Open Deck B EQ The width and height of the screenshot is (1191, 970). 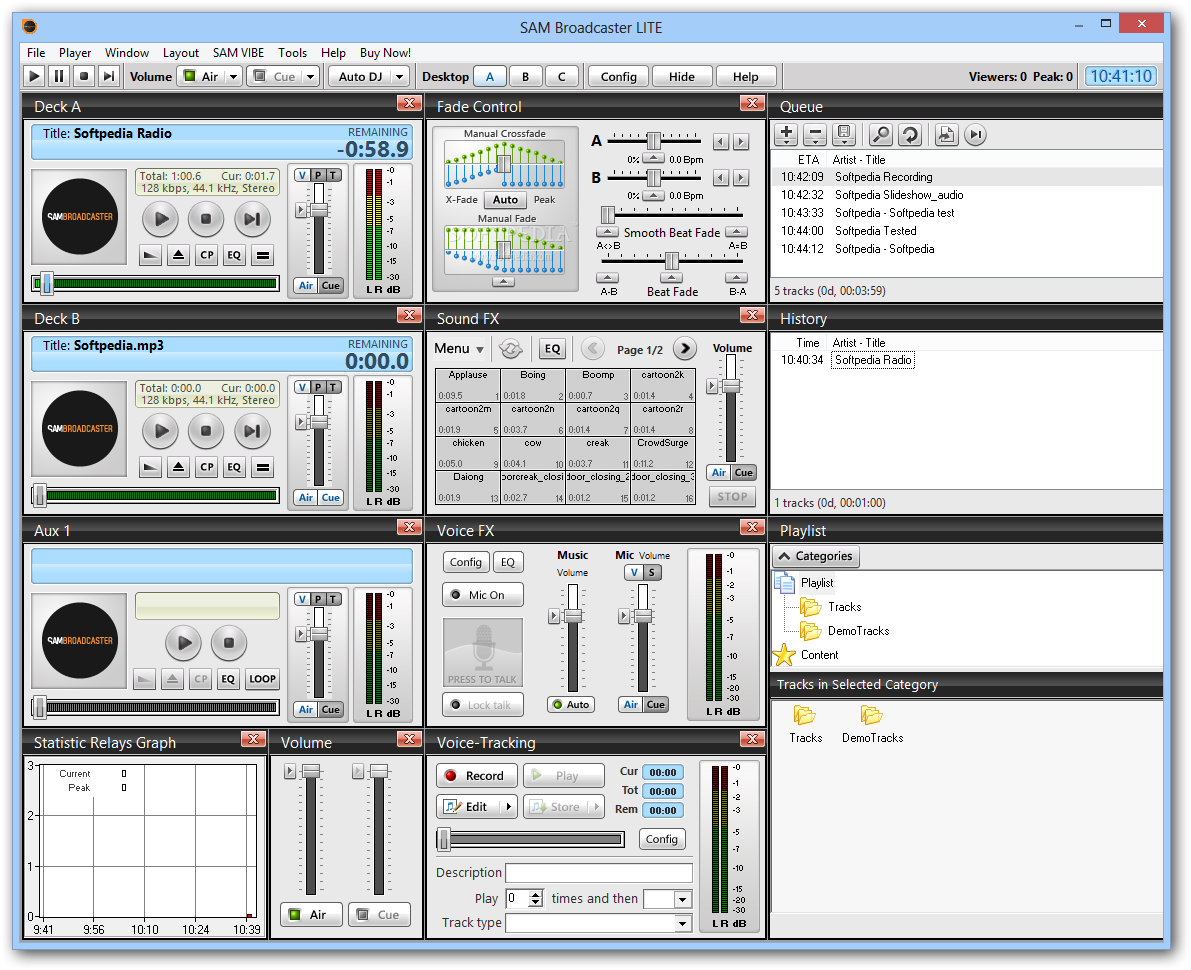tap(234, 467)
